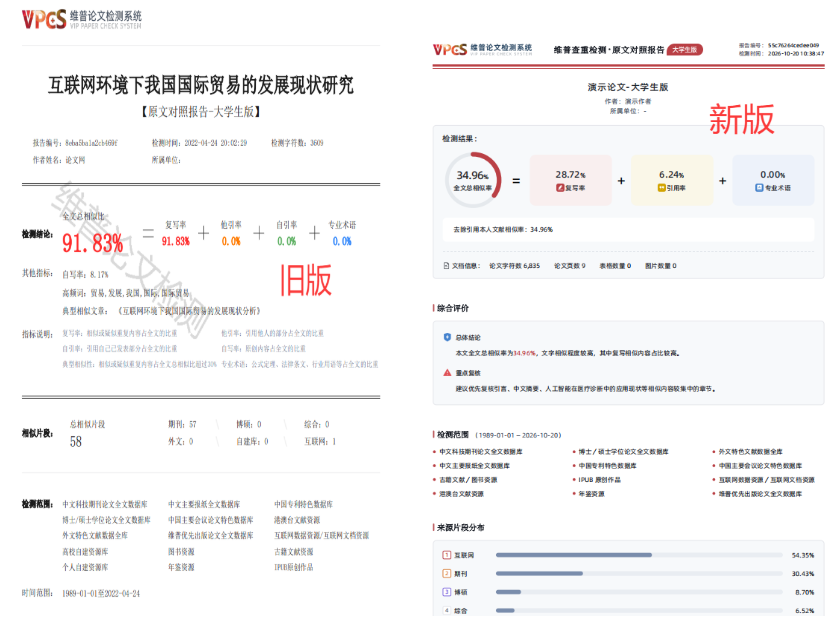Screen dimensions: 839x640
Task: Click the 综合评价 section heading
Action: point(453,308)
